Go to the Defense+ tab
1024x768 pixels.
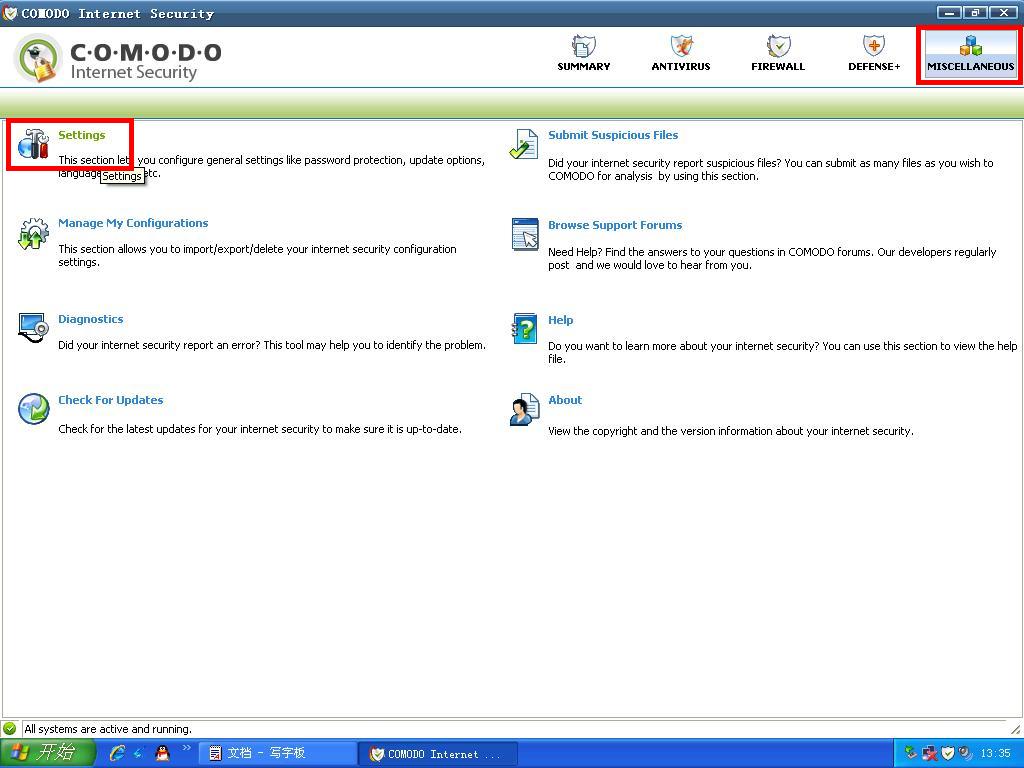click(874, 54)
